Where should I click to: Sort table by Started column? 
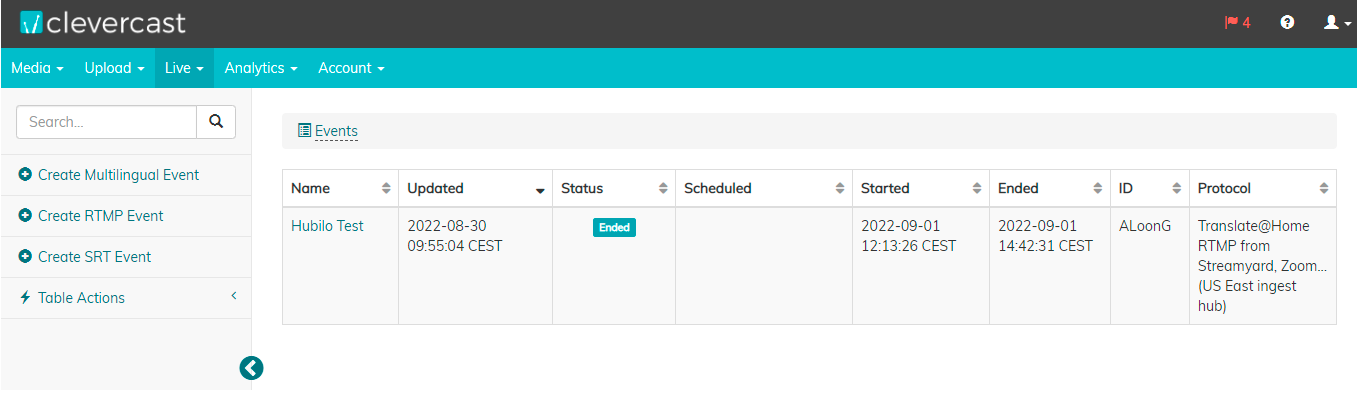click(x=921, y=188)
